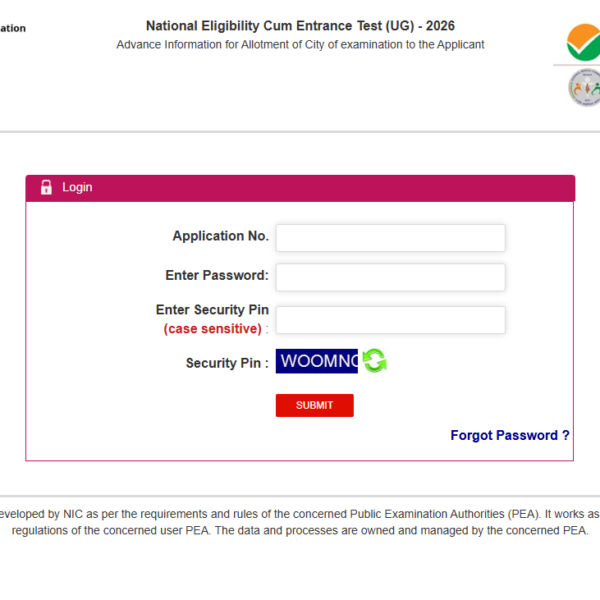Click into the Enter Password field

pyautogui.click(x=390, y=277)
